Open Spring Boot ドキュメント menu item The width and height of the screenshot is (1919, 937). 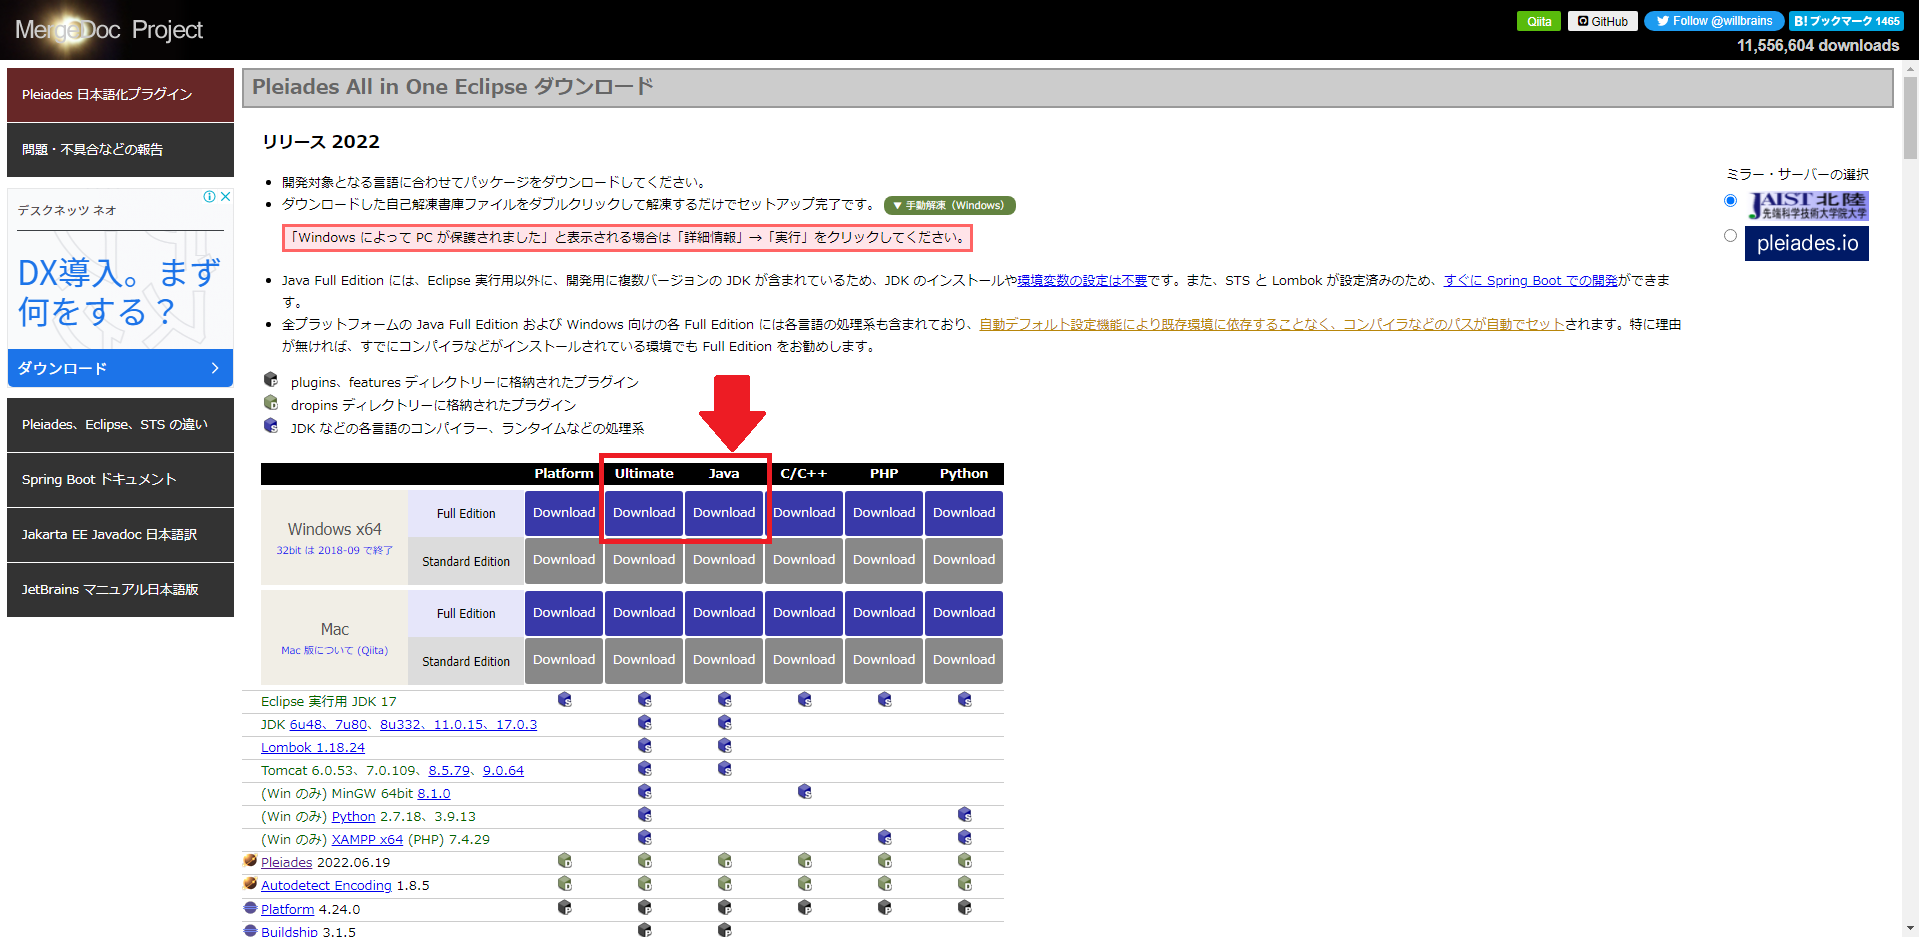120,479
